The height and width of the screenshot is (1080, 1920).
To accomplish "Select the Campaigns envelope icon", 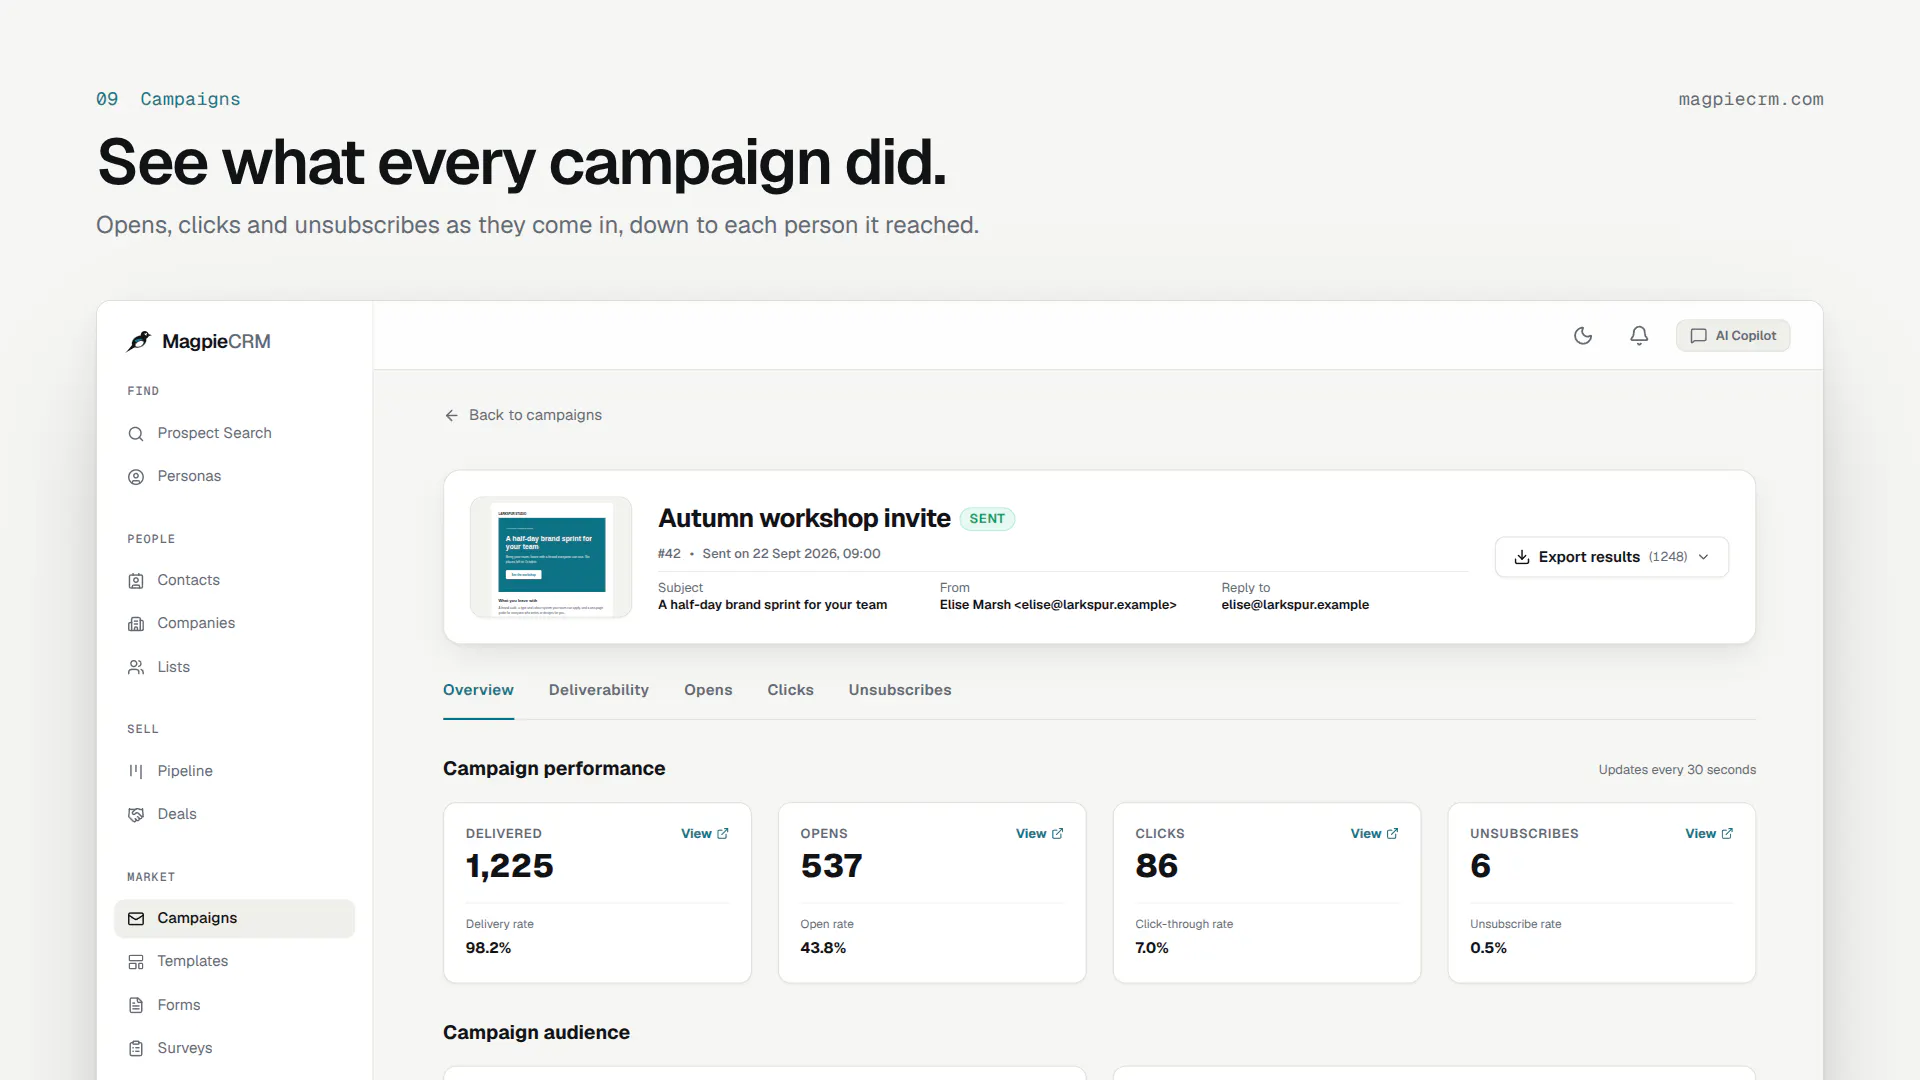I will 136,919.
